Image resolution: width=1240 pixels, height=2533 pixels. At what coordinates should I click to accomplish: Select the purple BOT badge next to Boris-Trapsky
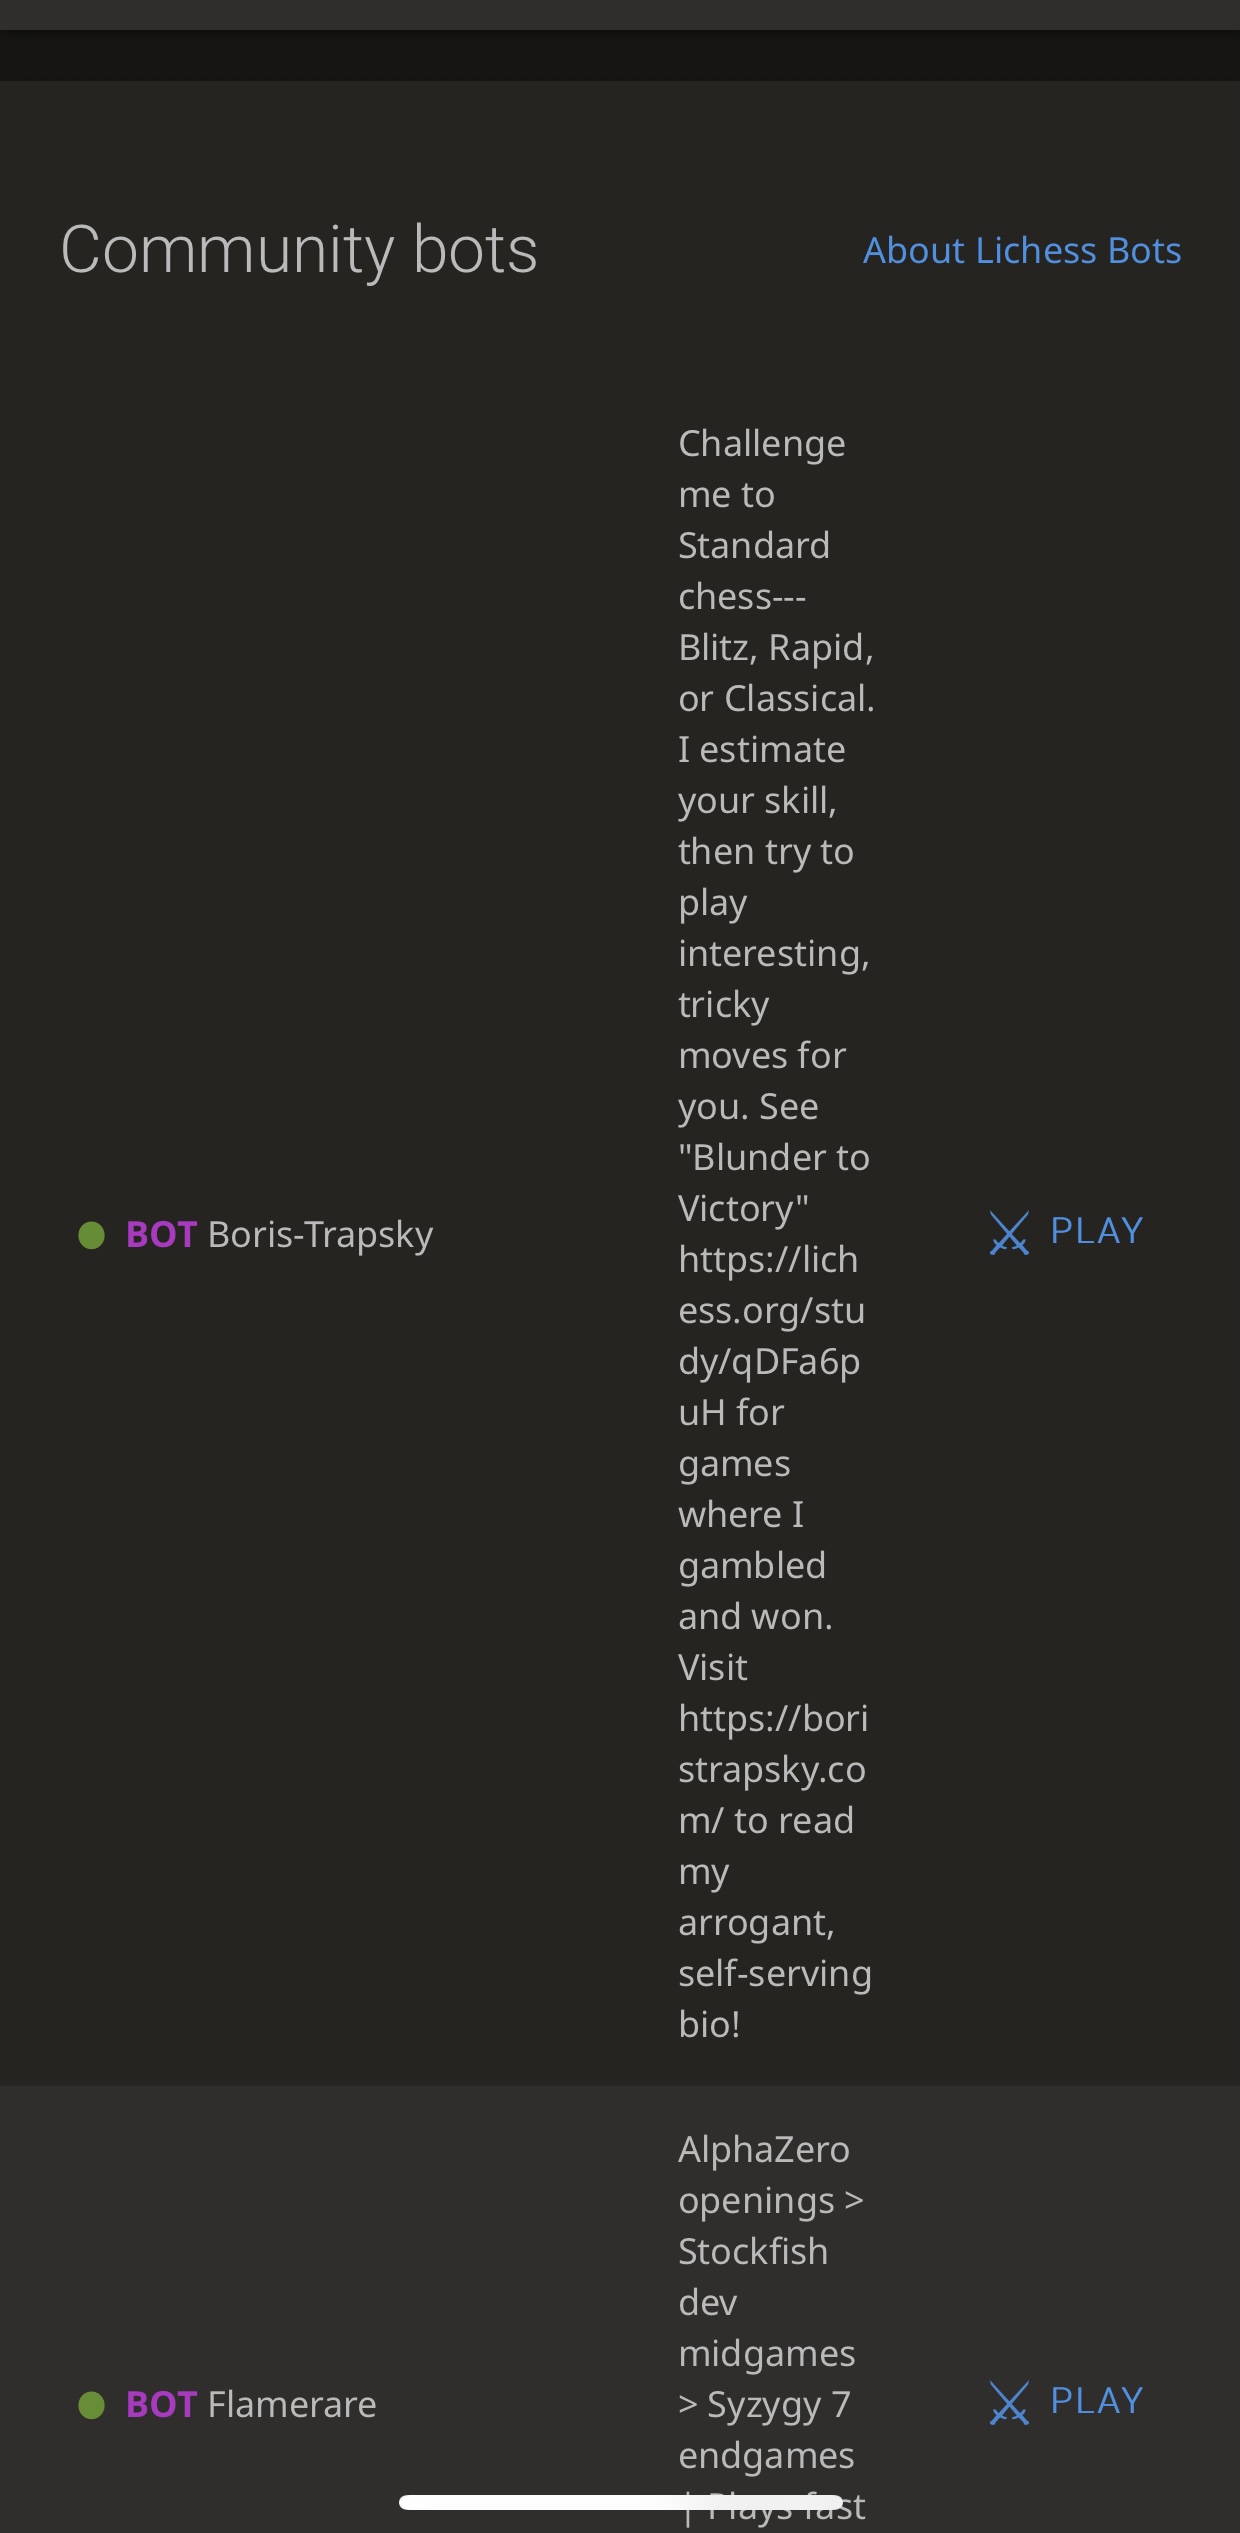[160, 1234]
